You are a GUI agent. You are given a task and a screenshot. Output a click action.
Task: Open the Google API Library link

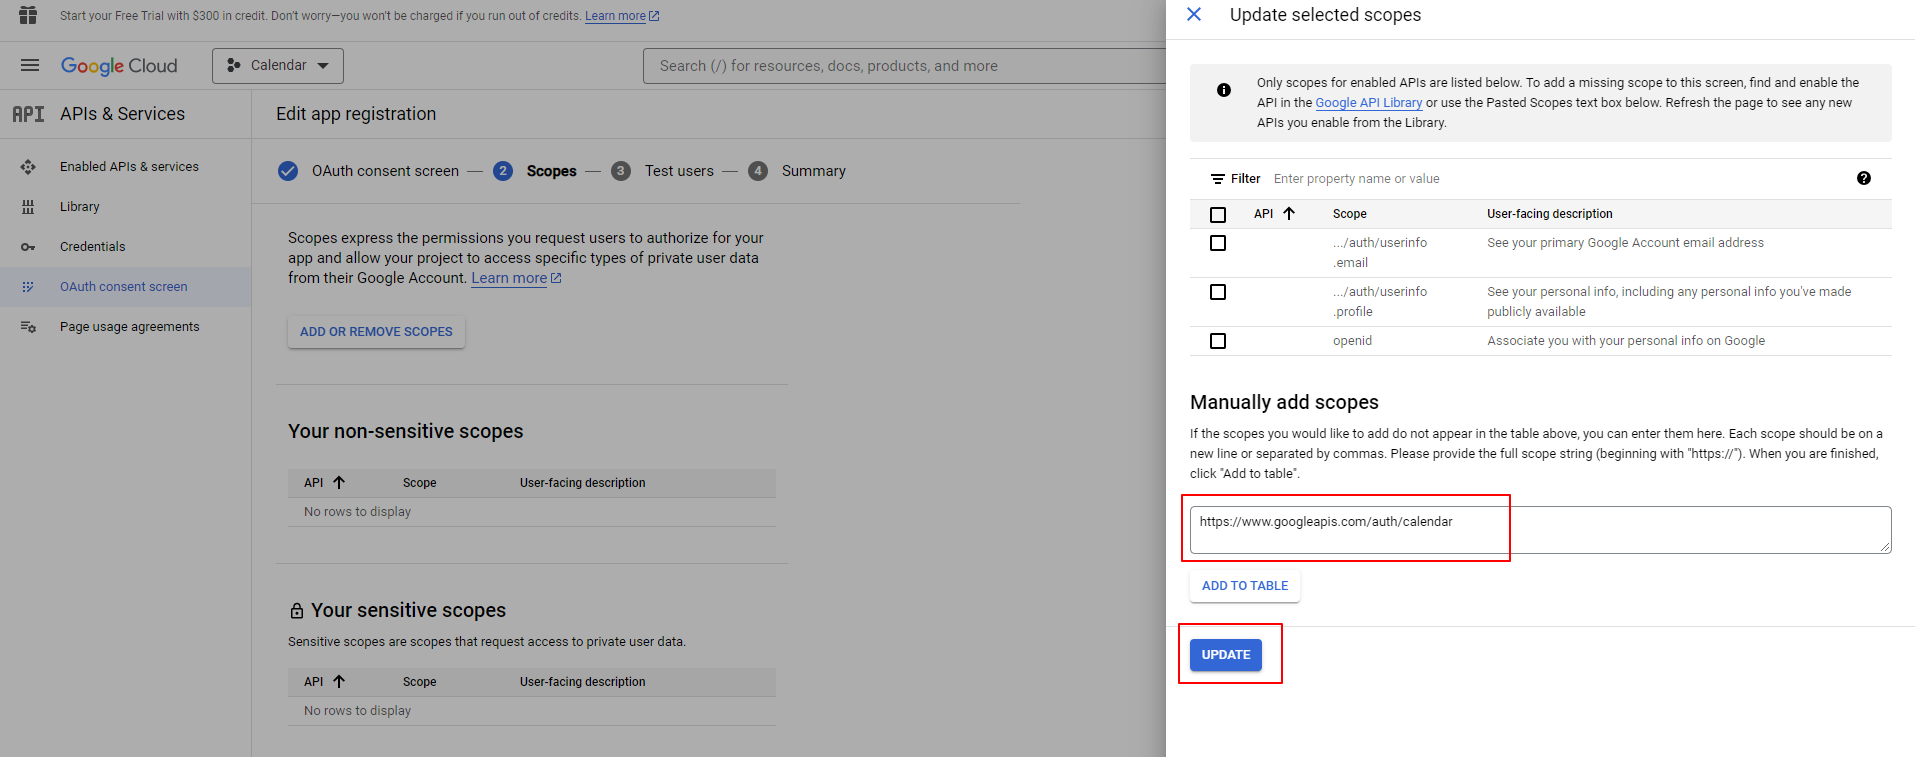(x=1369, y=103)
